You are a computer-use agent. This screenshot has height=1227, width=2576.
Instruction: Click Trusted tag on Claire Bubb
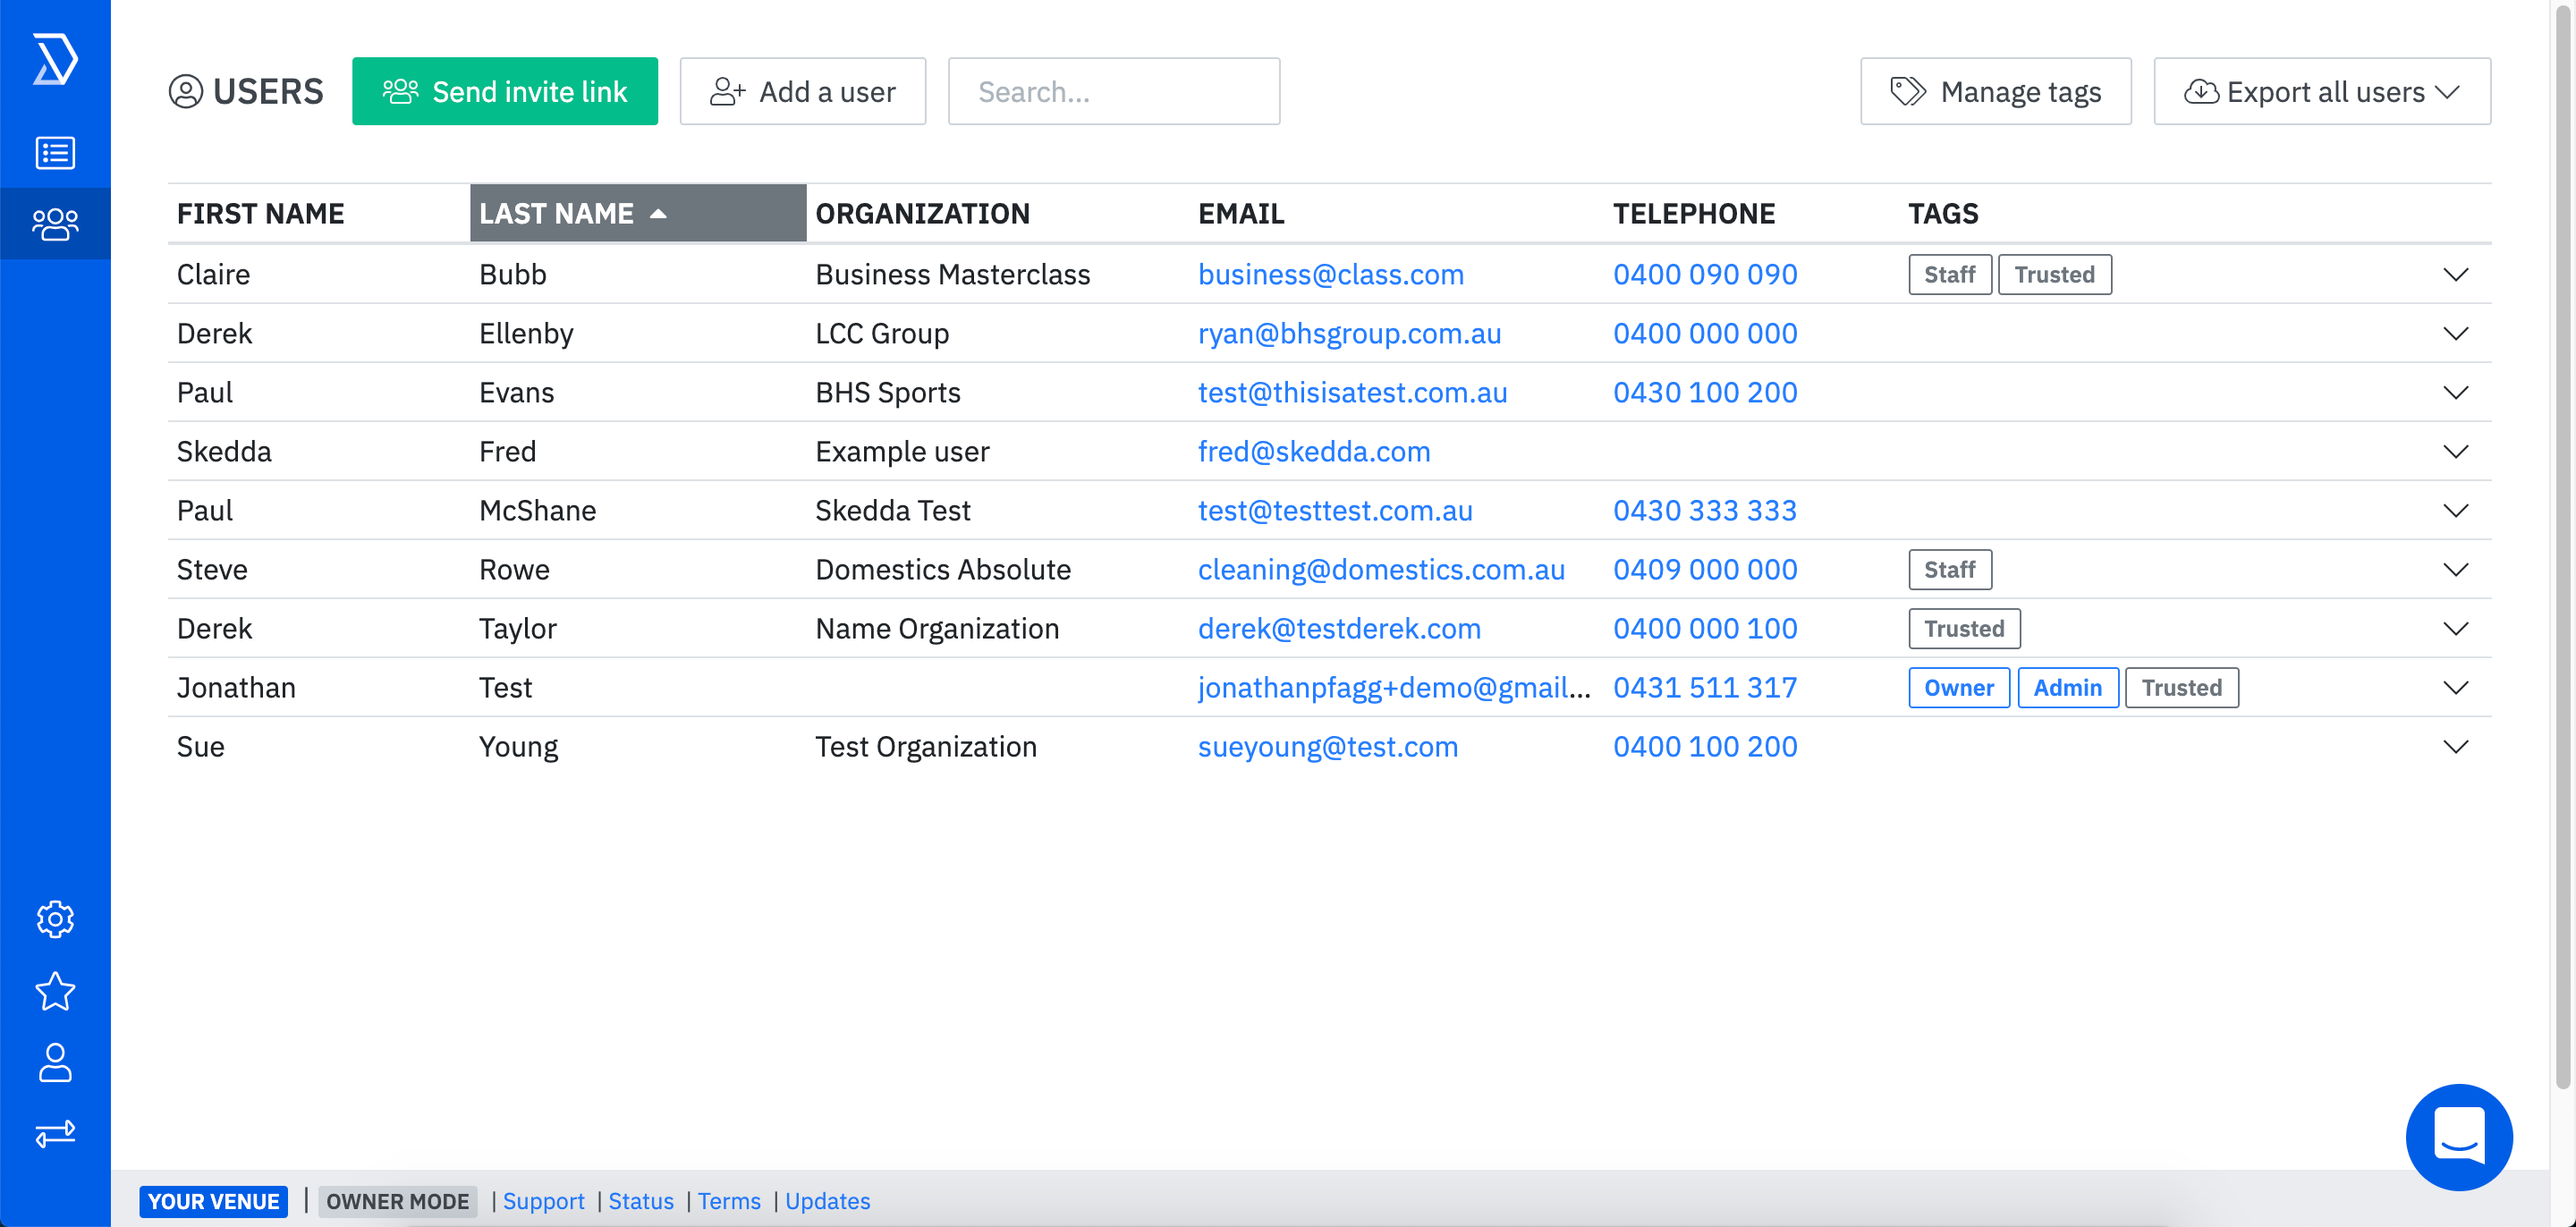pos(2054,274)
